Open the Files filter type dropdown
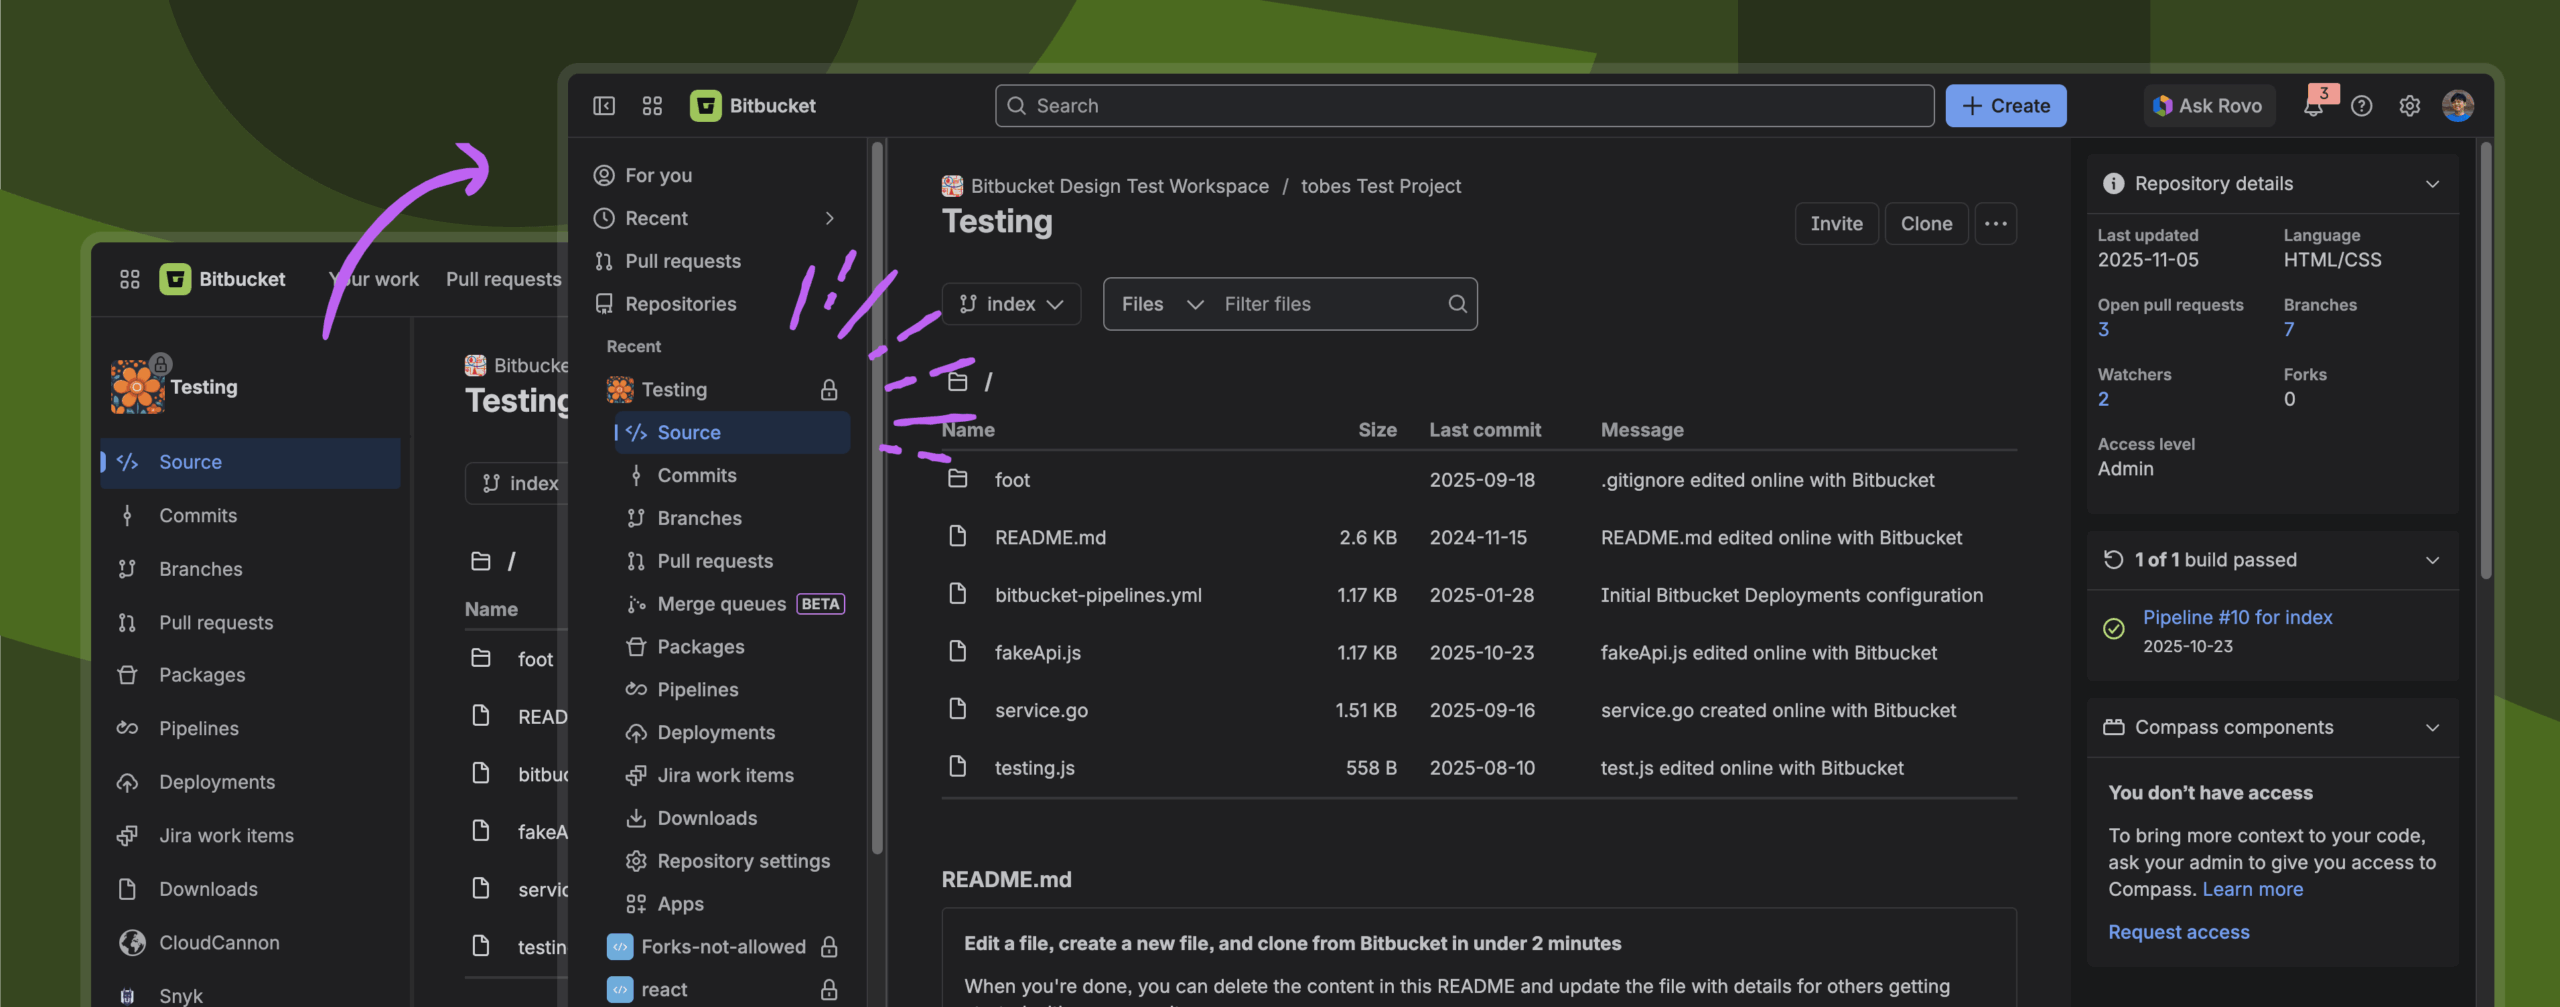The image size is (2560, 1007). (x=1161, y=304)
